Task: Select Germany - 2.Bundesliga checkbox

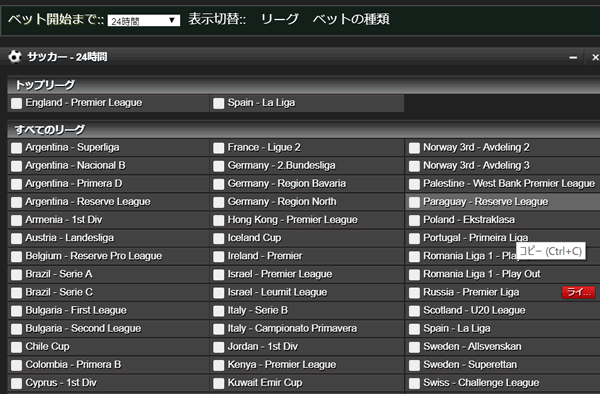Action: 218,166
